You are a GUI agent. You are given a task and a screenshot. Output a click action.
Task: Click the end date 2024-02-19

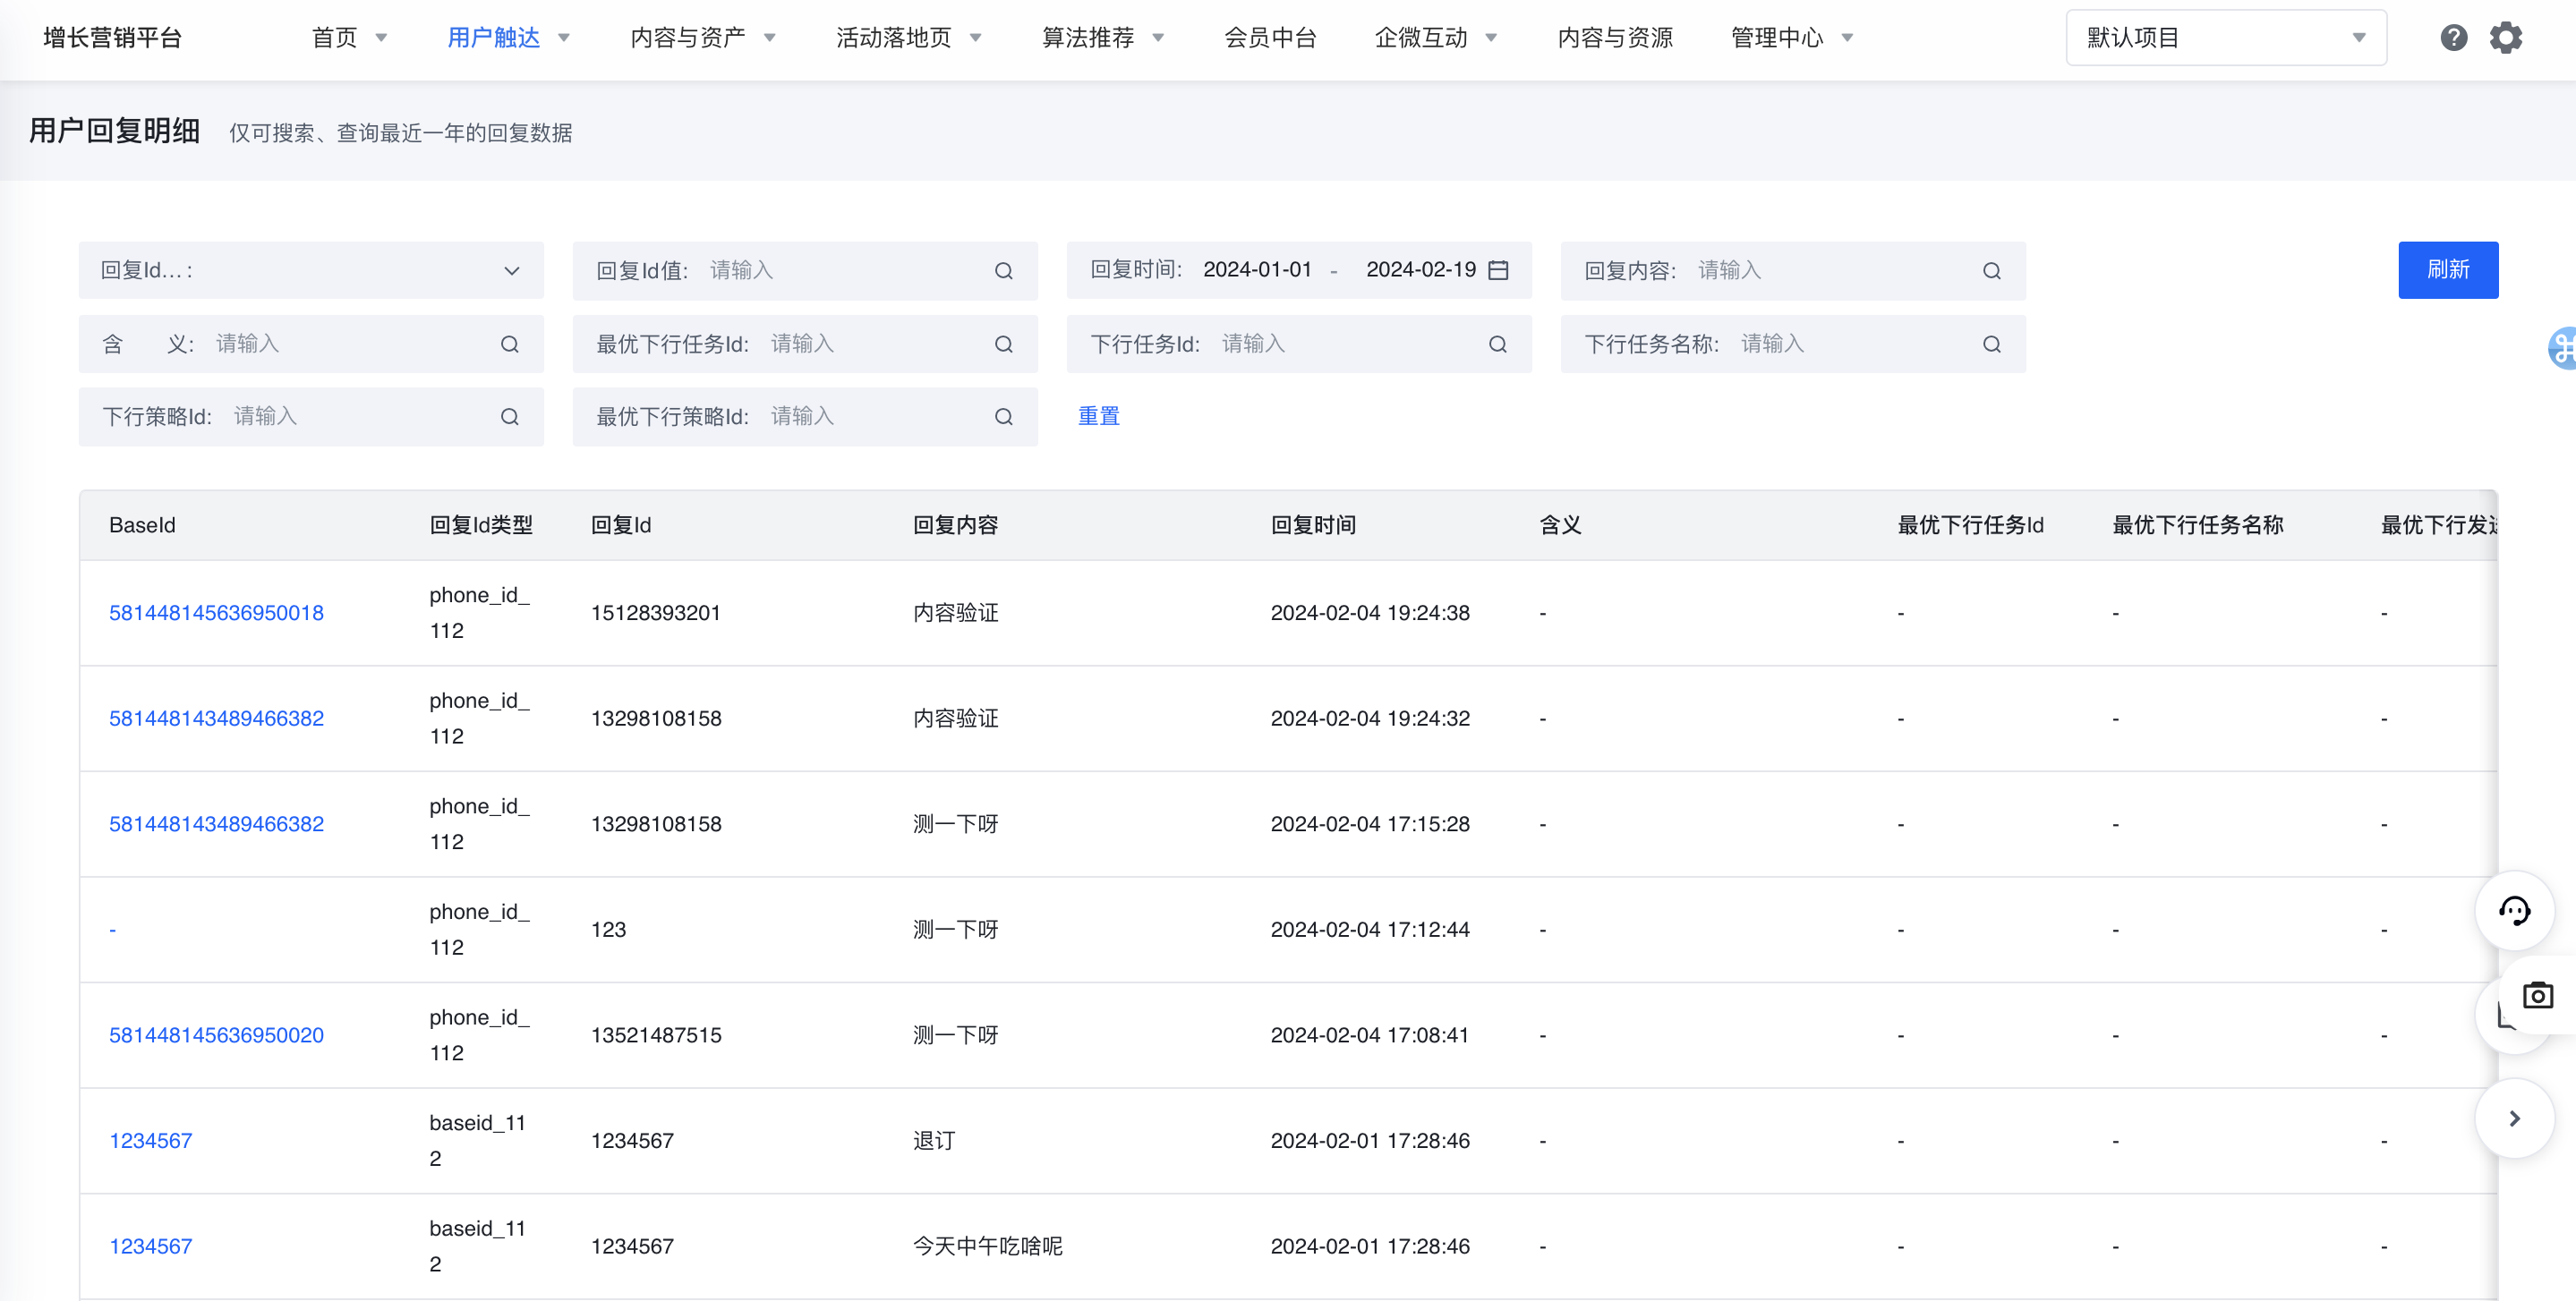1421,270
